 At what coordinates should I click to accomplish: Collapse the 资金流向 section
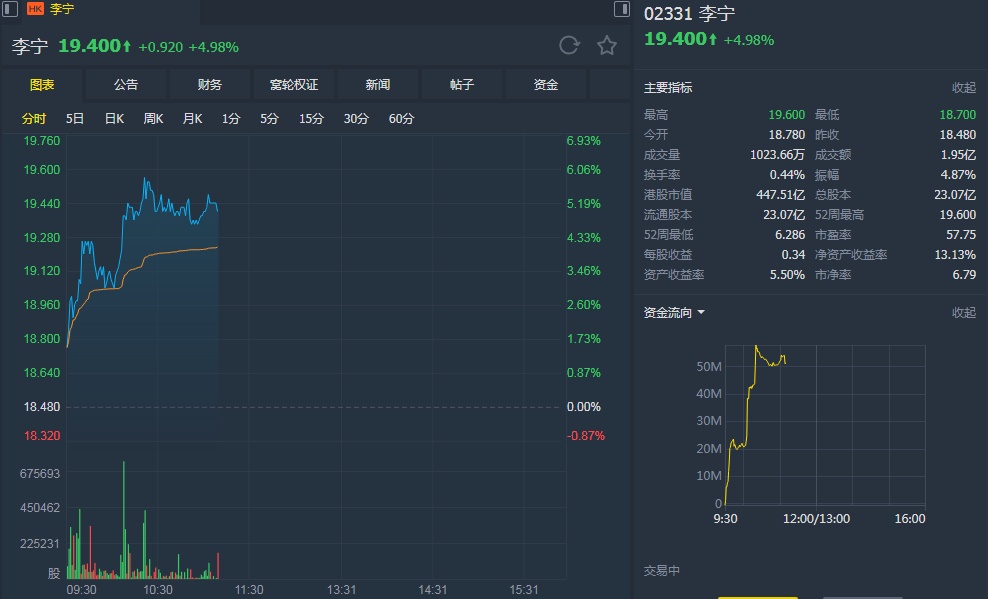963,313
